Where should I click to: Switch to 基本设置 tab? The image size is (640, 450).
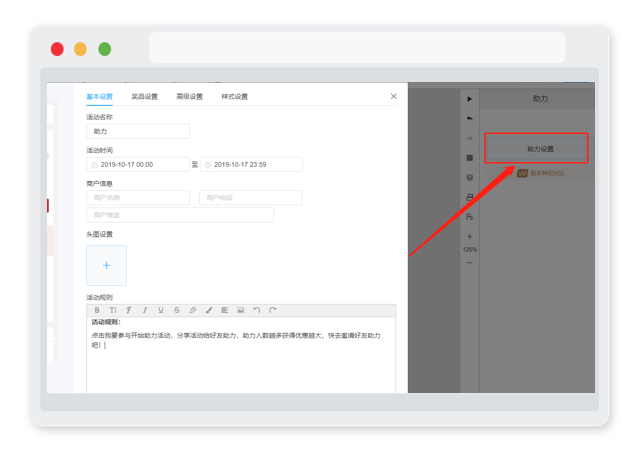(x=100, y=97)
